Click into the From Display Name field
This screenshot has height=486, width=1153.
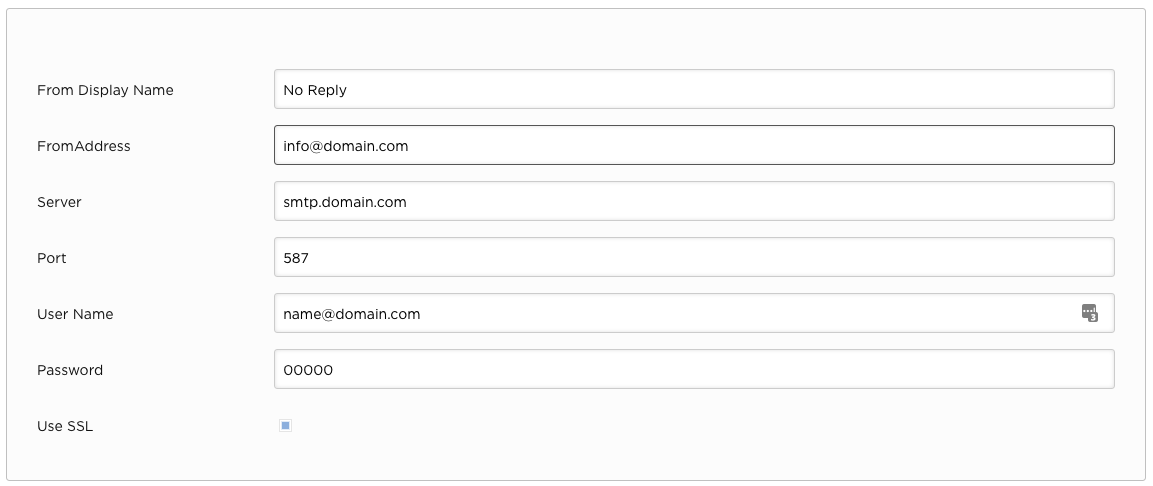694,89
